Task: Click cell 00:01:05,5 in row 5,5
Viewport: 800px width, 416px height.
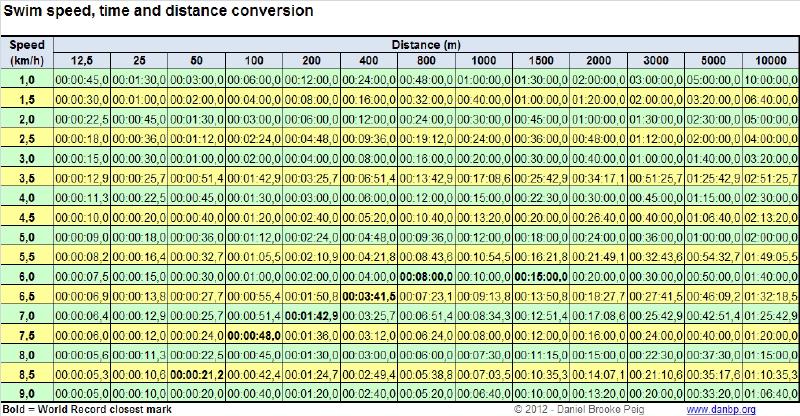Action: tap(254, 256)
